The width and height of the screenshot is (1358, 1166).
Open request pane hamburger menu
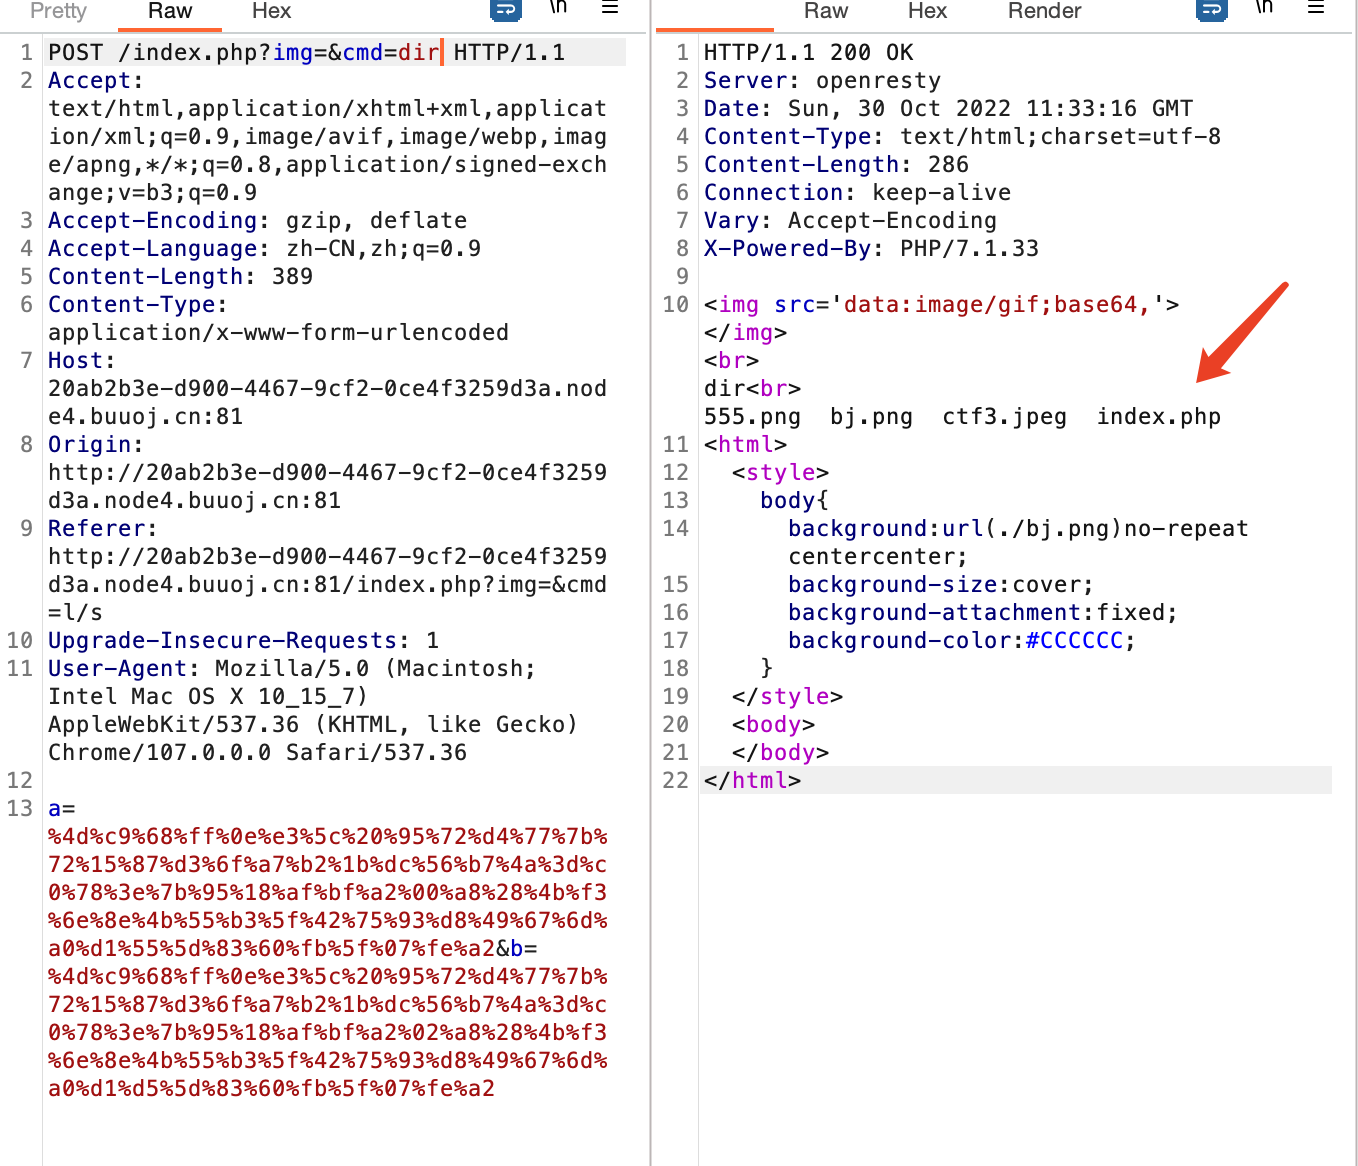coord(610,8)
